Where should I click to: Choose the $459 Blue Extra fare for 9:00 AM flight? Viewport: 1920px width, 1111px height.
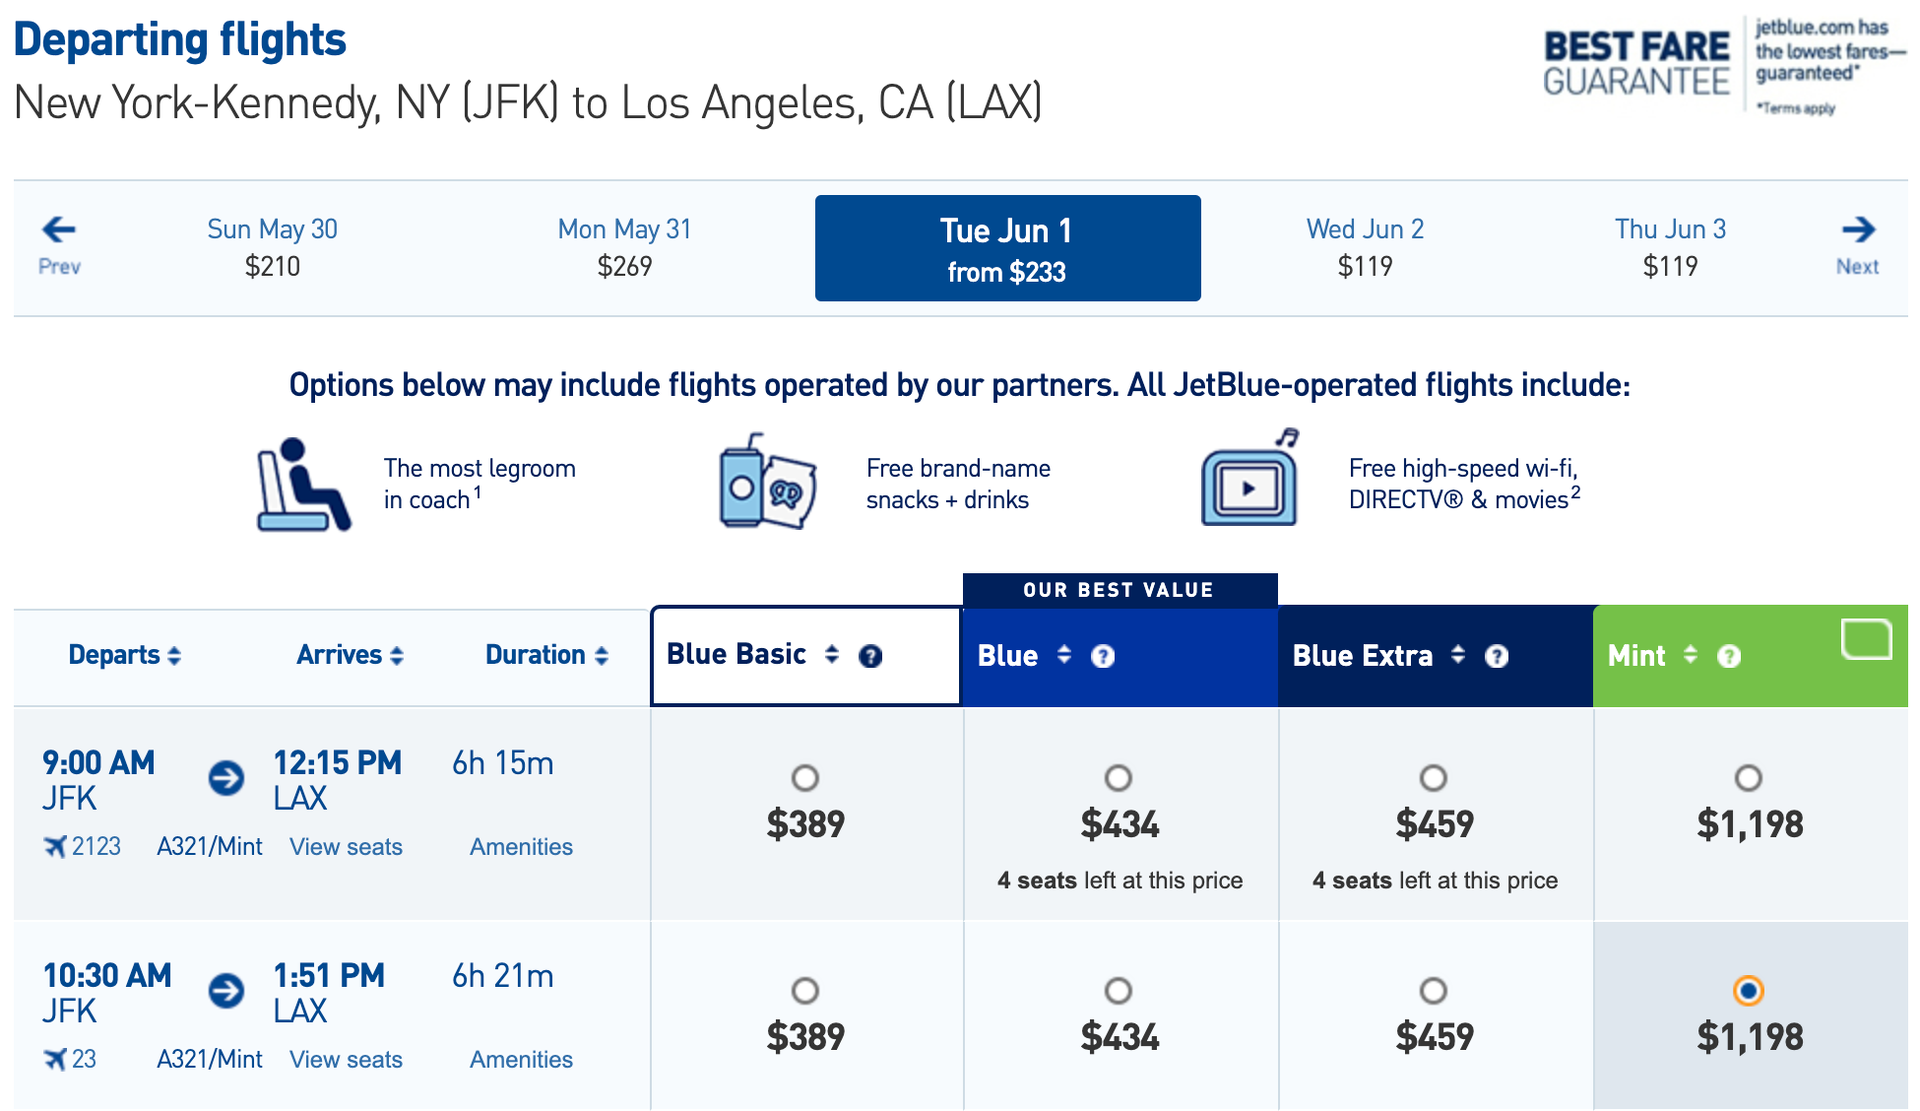(1433, 778)
